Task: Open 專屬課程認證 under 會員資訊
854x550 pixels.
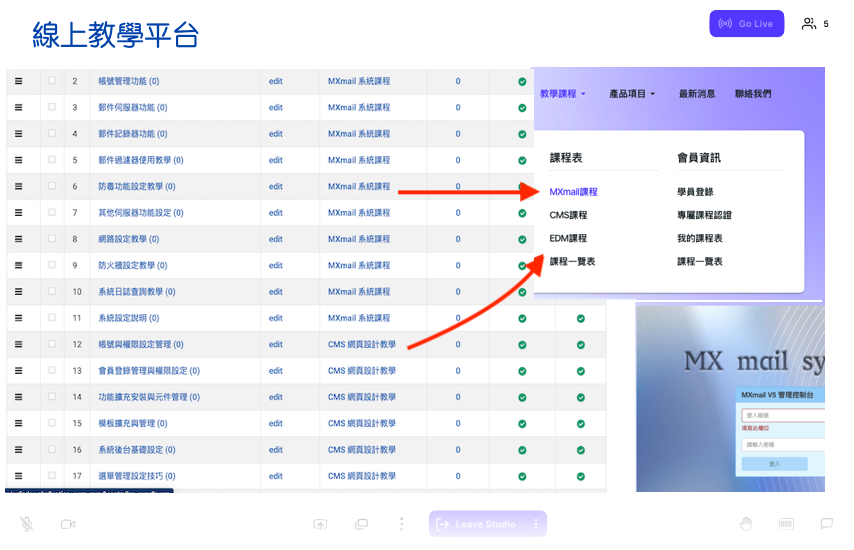Action: pyautogui.click(x=704, y=215)
